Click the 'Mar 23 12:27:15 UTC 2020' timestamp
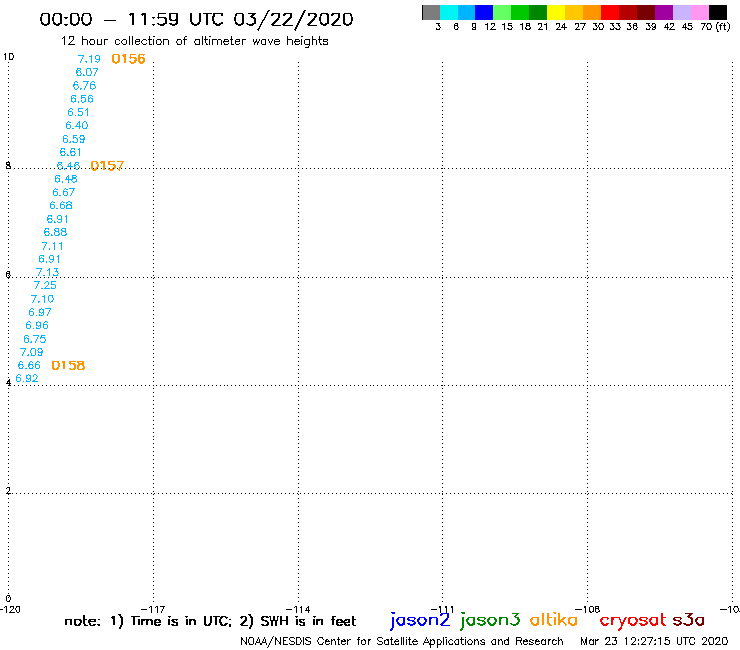740x650 pixels. coord(654,641)
